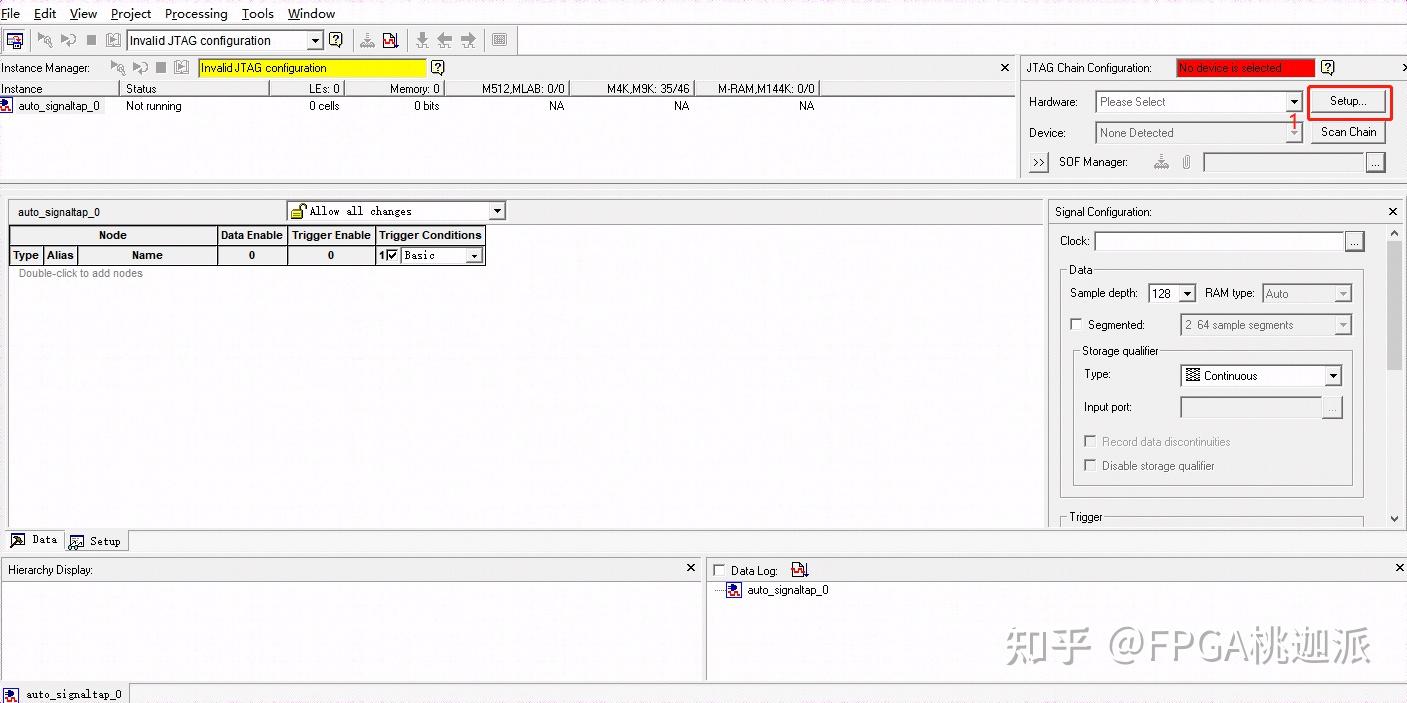Click auto_signaltap_0 instance icon in Instance list

(x=7, y=106)
